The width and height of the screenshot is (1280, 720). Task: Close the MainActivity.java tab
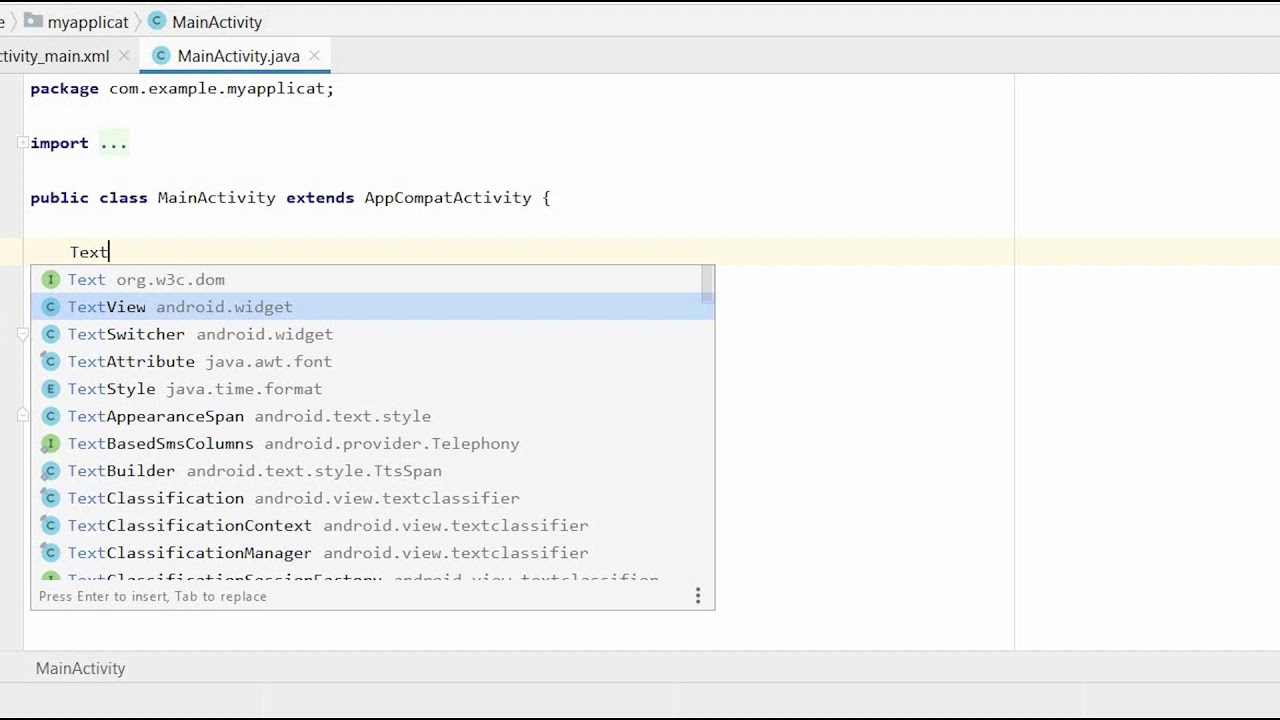coord(314,56)
